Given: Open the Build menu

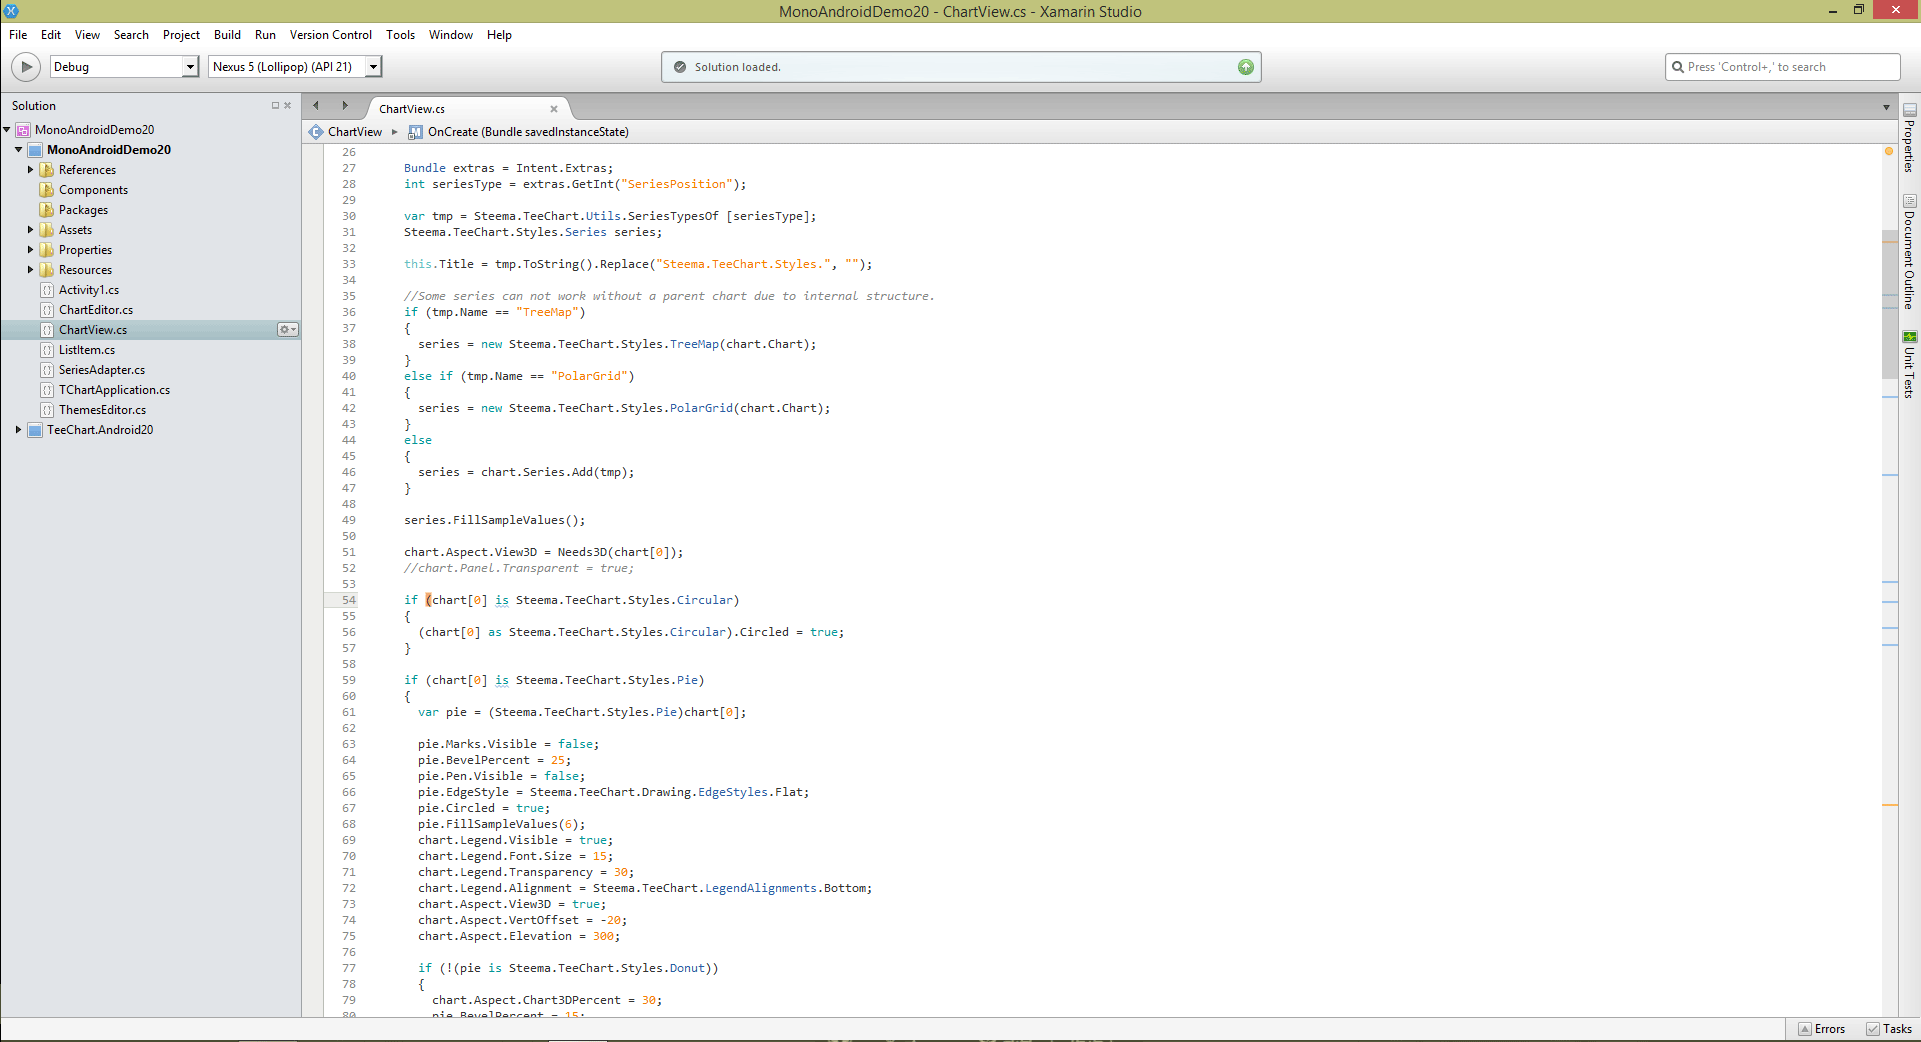Looking at the screenshot, I should coord(227,35).
